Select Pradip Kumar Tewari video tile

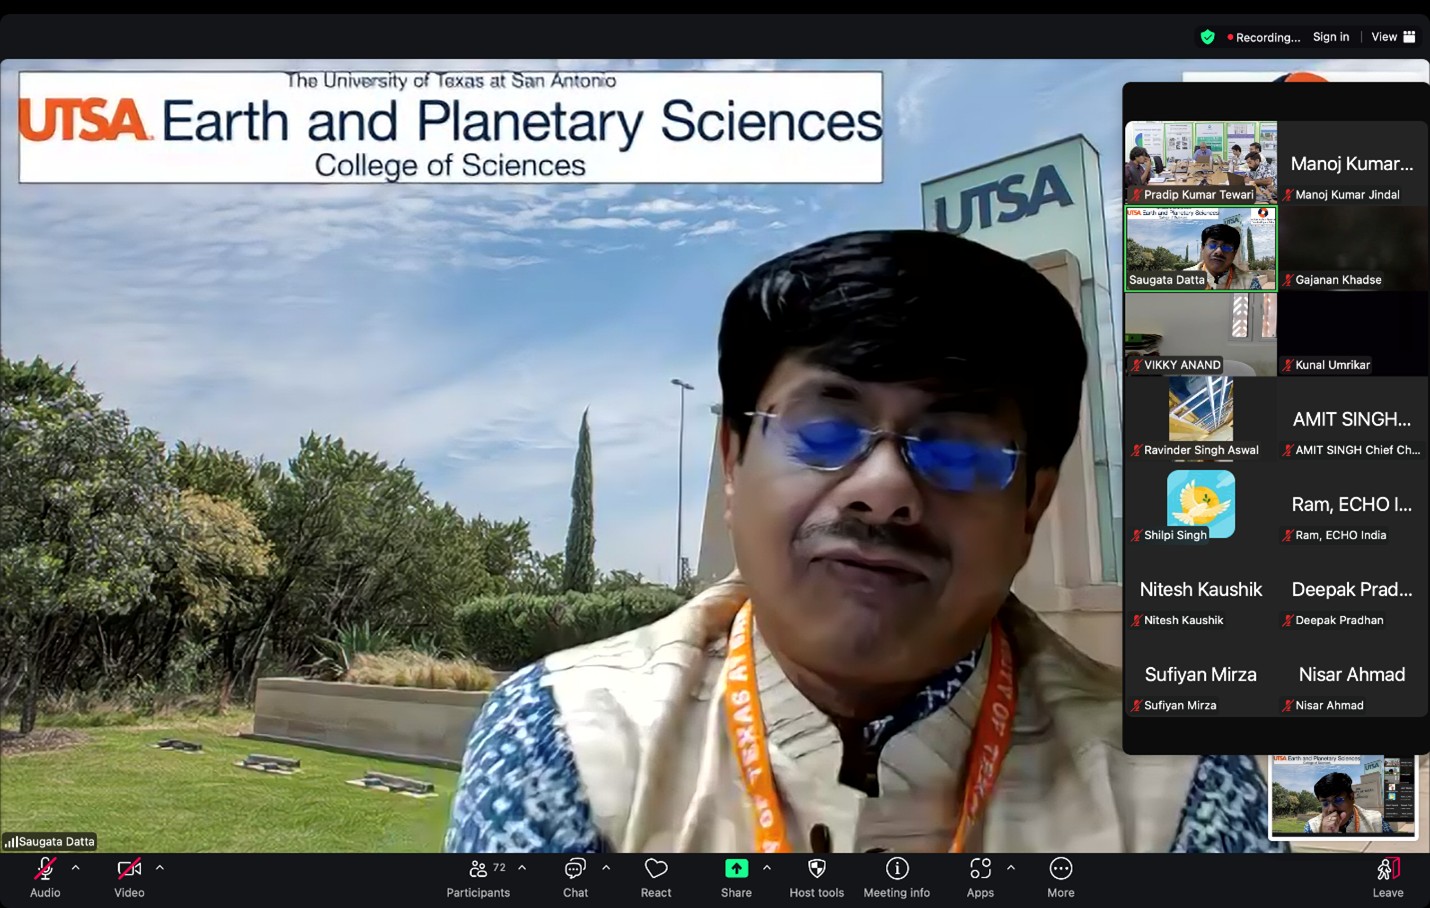click(1200, 162)
